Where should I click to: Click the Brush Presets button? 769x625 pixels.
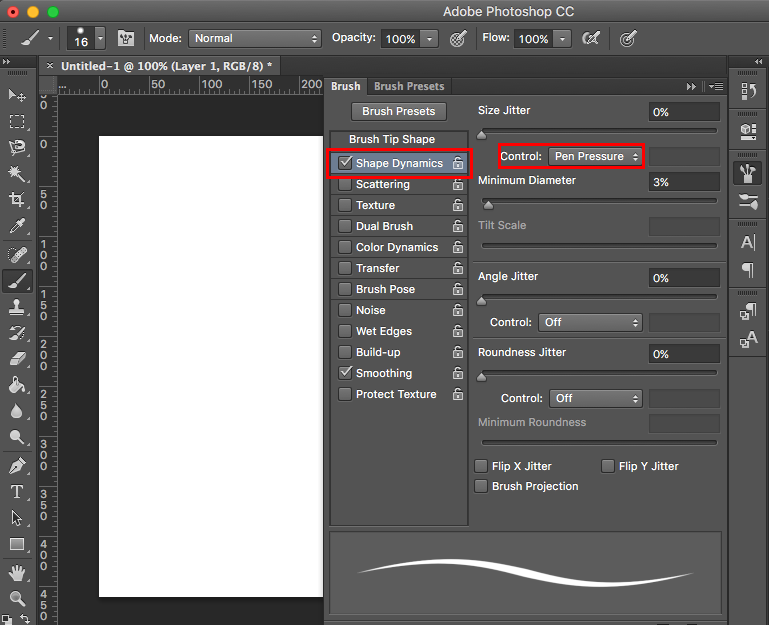pos(398,112)
